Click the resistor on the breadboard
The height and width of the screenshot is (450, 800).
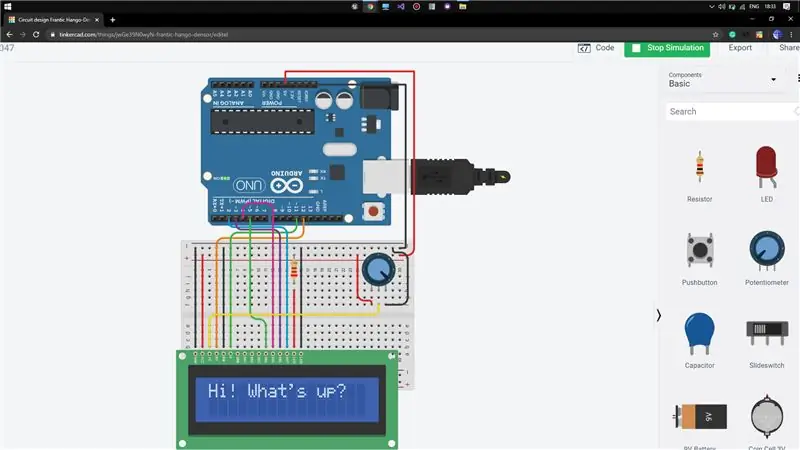click(x=294, y=269)
